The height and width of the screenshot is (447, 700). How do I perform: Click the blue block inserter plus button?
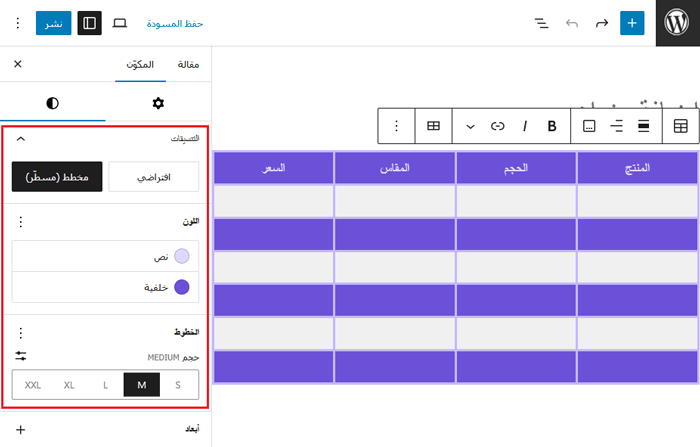pos(632,23)
